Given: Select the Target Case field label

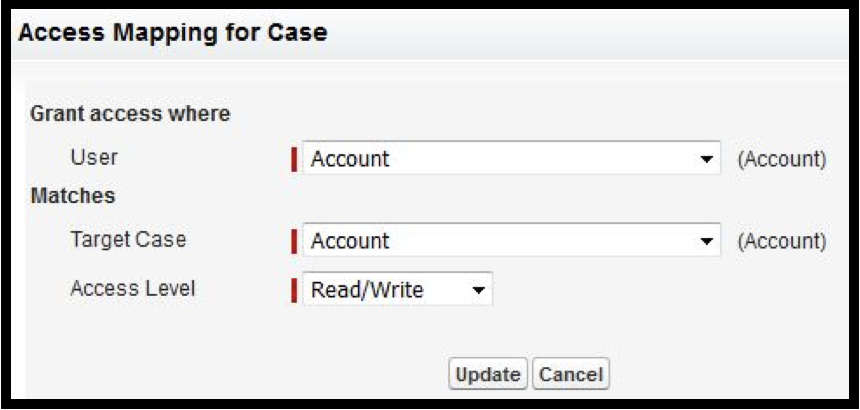Looking at the screenshot, I should click(128, 240).
